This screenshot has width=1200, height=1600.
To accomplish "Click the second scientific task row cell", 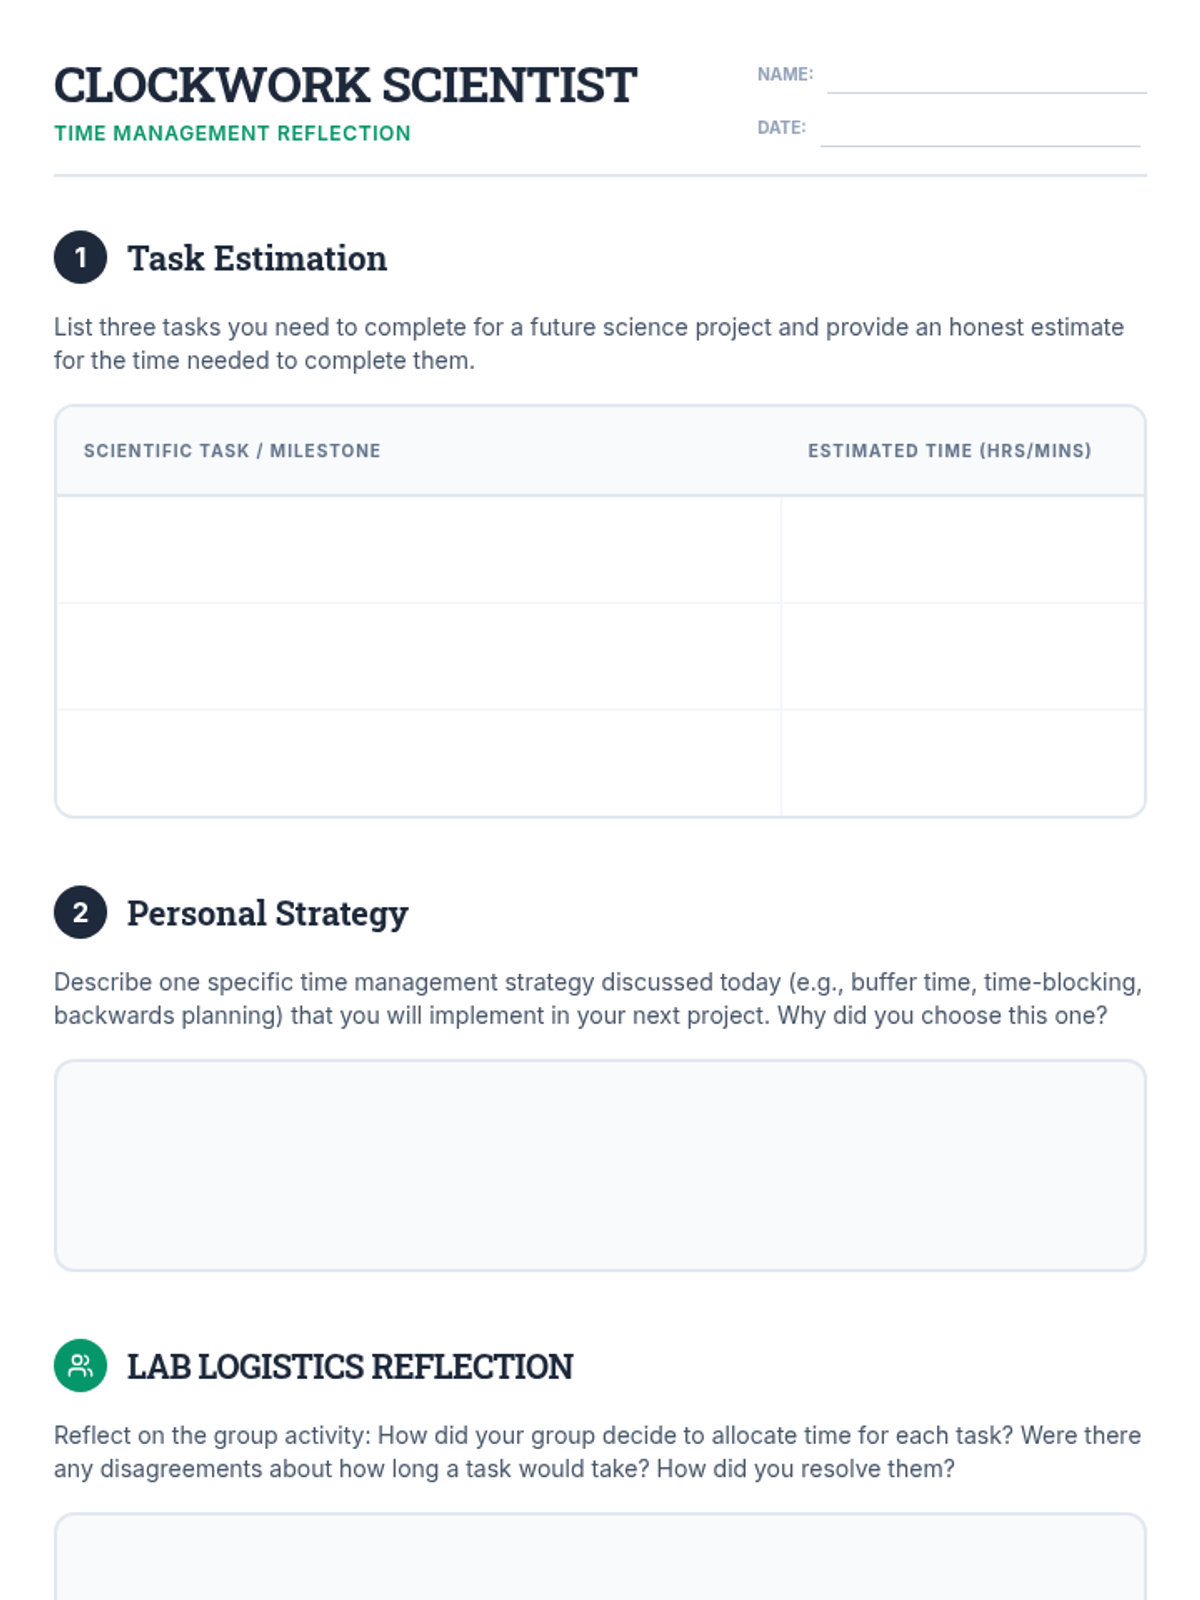I will tap(418, 657).
